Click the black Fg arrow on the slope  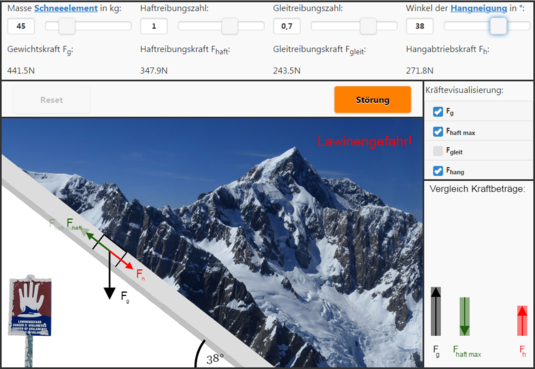click(110, 275)
